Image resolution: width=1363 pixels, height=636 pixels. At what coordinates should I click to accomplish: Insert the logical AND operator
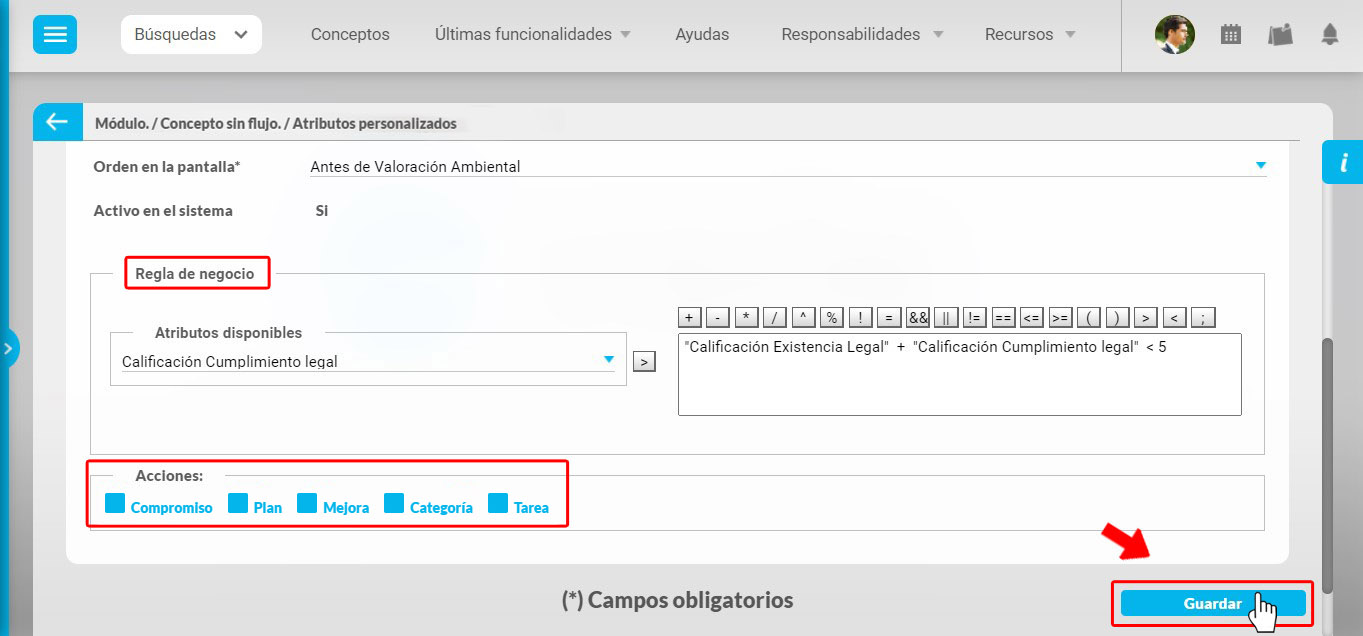pyautogui.click(x=918, y=317)
